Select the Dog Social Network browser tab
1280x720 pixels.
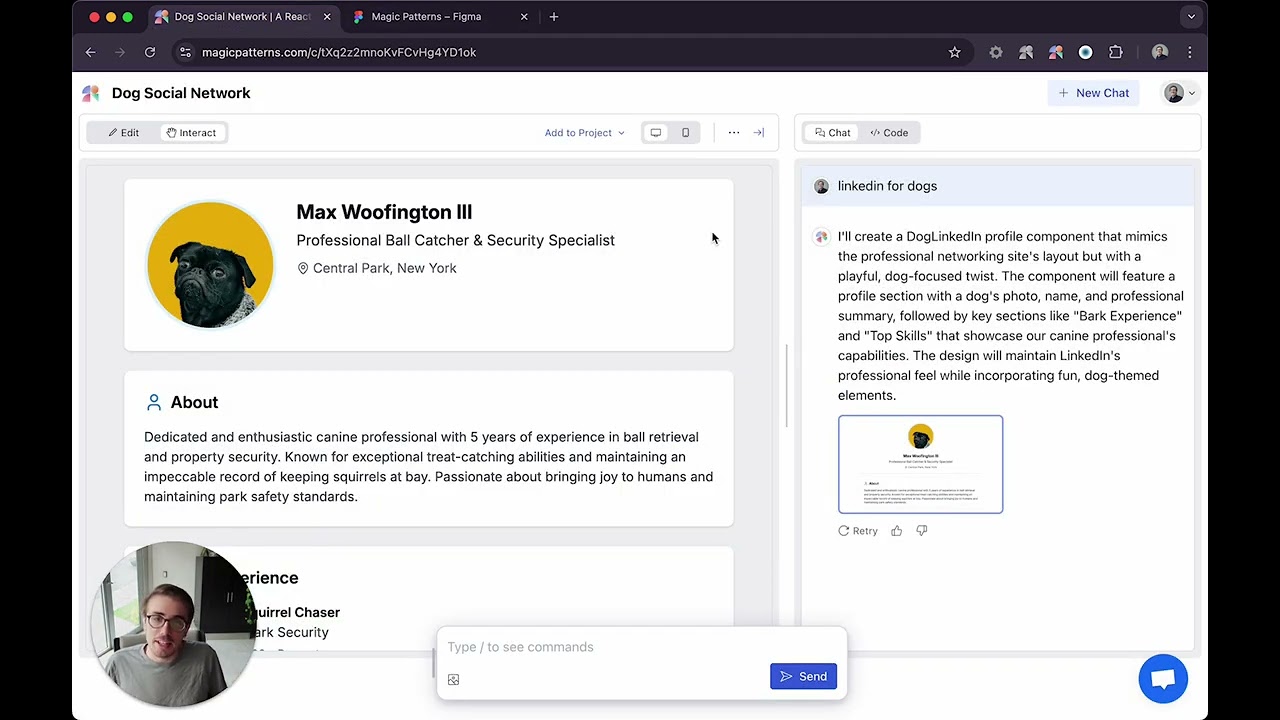(x=242, y=16)
